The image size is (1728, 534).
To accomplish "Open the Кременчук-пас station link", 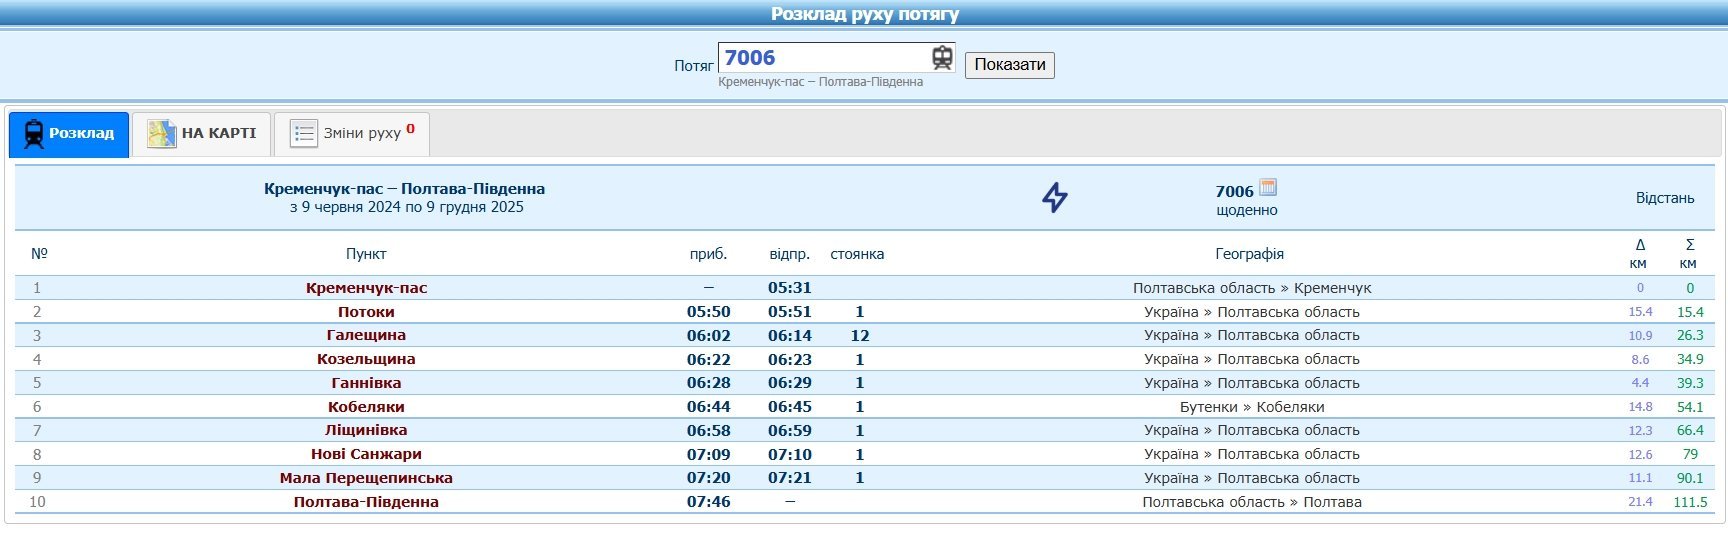I will [x=366, y=288].
